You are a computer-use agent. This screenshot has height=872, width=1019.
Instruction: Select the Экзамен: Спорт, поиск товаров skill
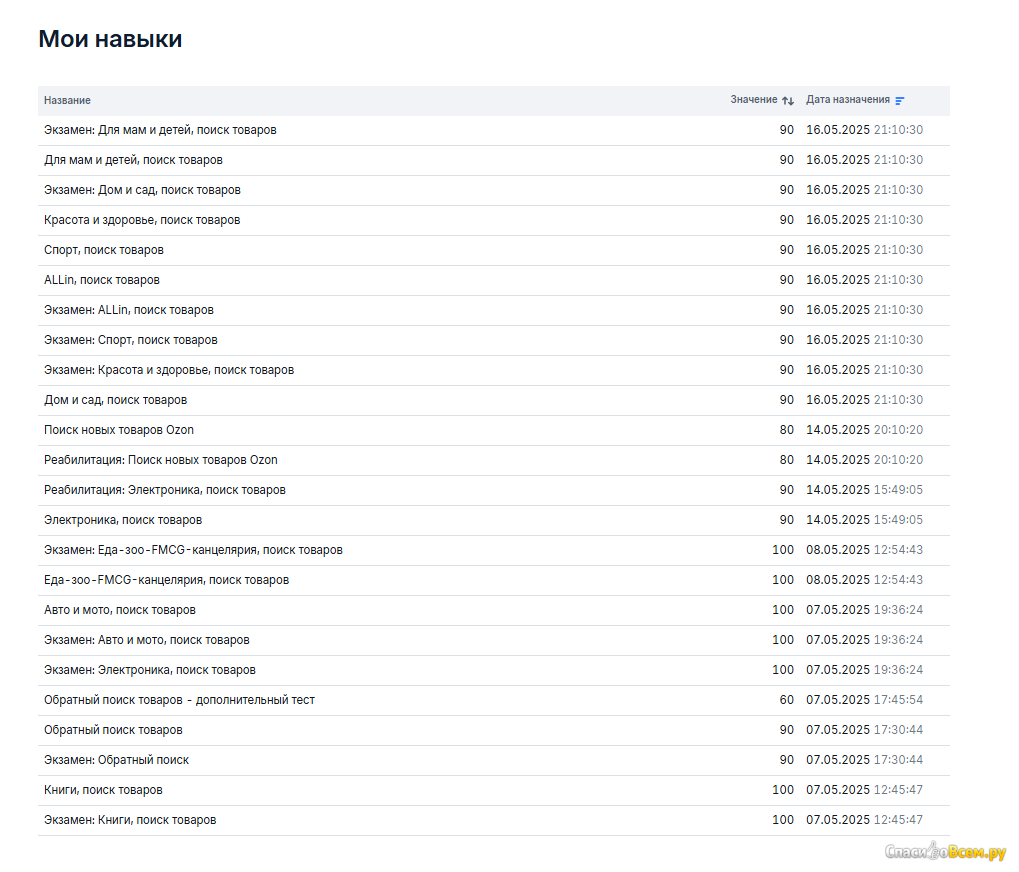tap(131, 340)
